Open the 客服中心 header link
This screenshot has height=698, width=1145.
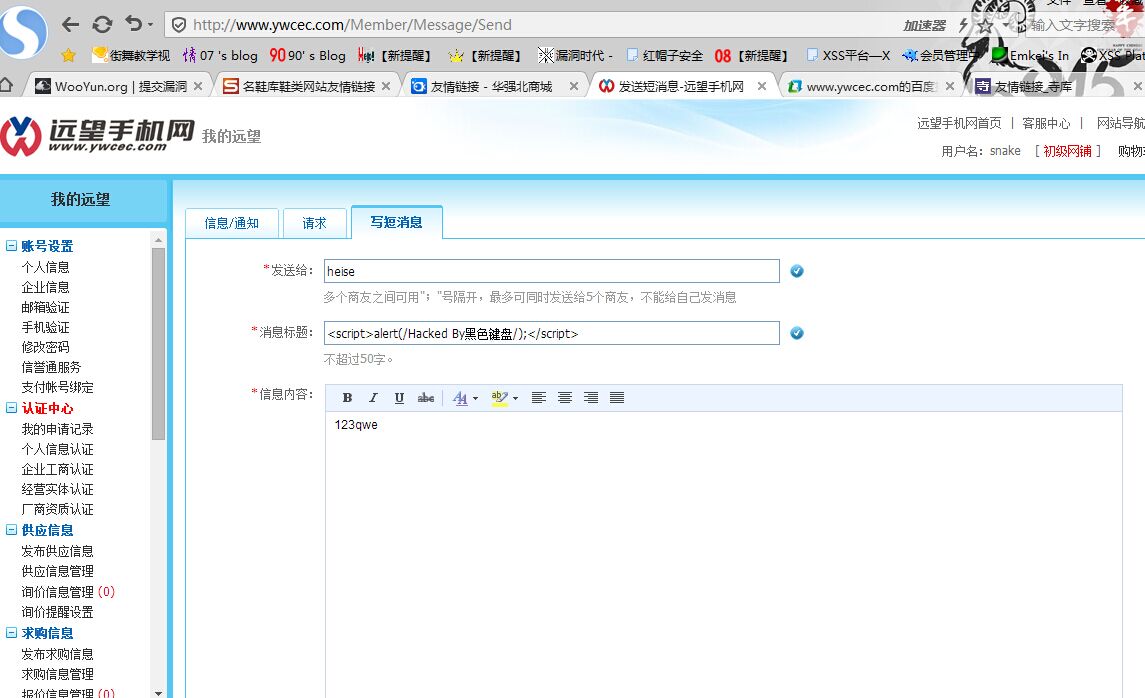1046,123
